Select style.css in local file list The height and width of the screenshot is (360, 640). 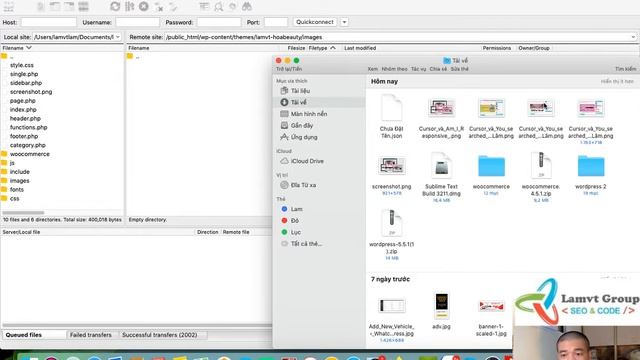(22, 65)
